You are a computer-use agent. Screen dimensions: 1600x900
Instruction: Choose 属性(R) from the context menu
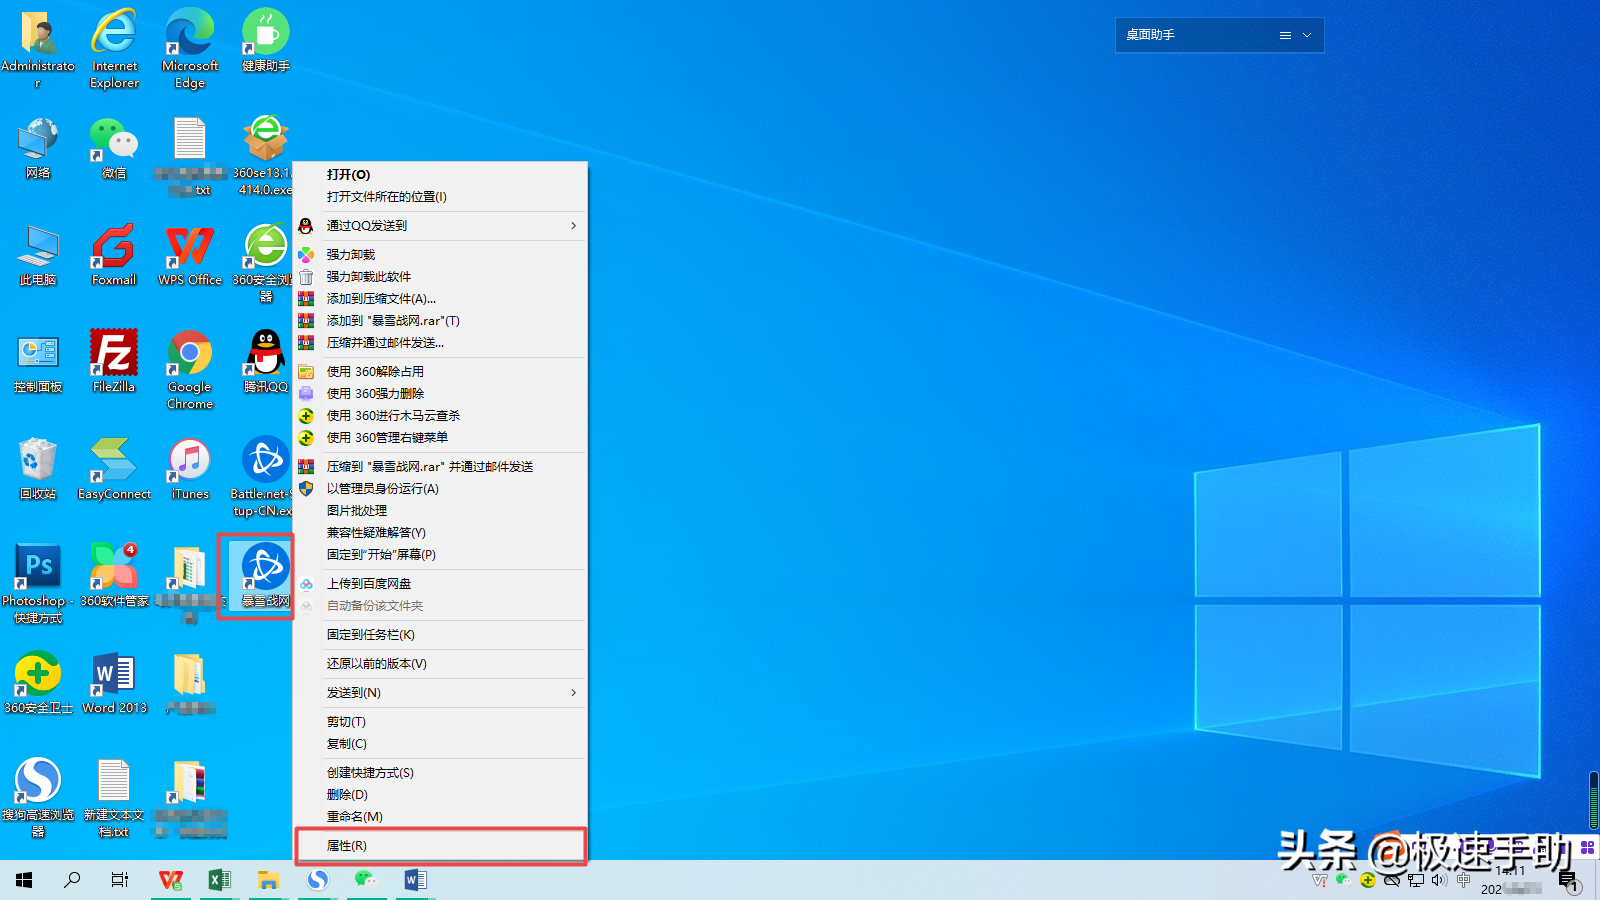[347, 846]
